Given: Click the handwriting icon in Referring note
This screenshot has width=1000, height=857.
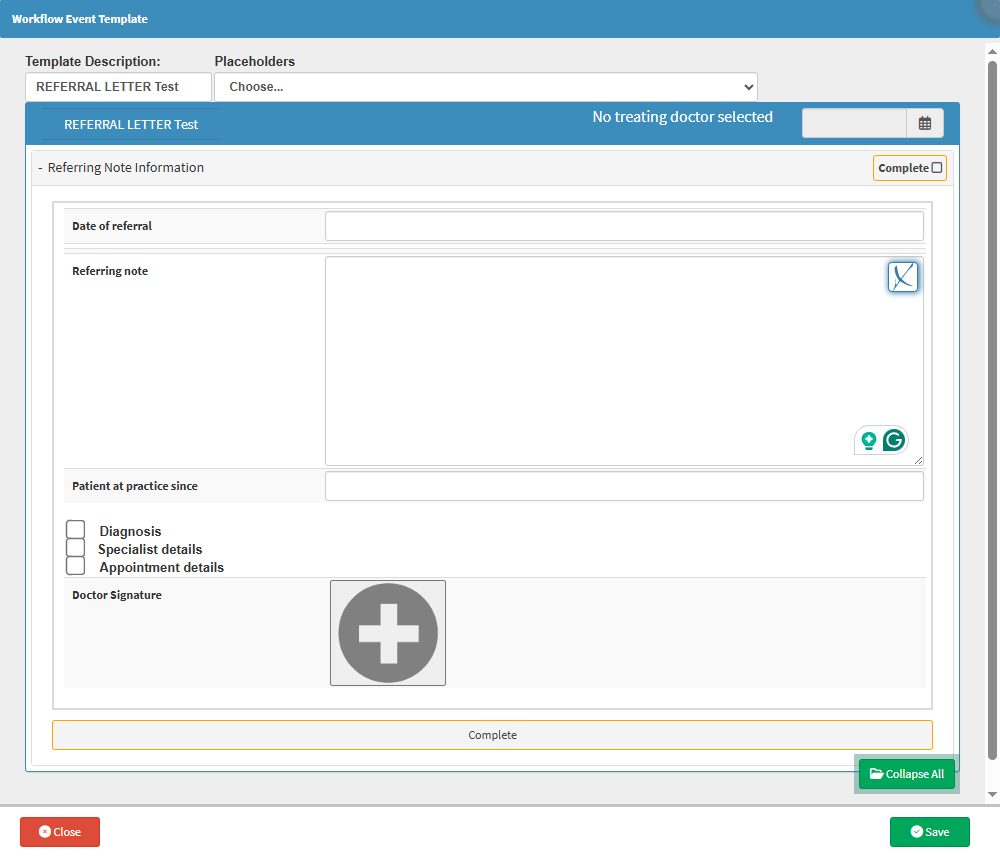Looking at the screenshot, I should coord(903,277).
